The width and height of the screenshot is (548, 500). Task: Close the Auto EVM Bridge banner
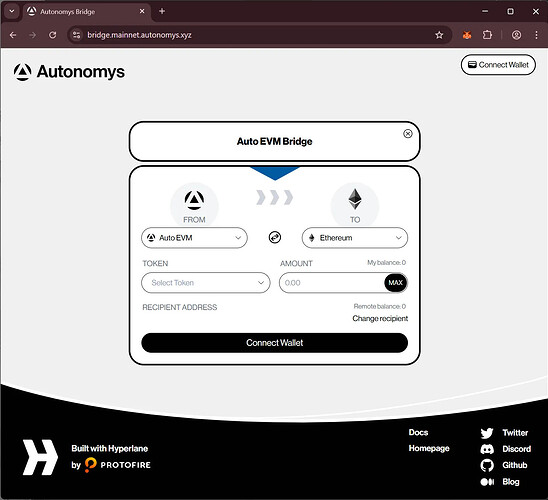pyautogui.click(x=408, y=134)
